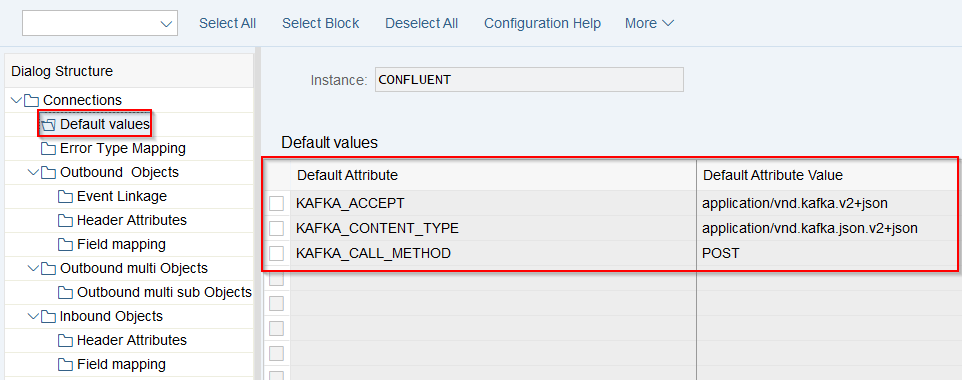Click Select All button

tap(228, 23)
